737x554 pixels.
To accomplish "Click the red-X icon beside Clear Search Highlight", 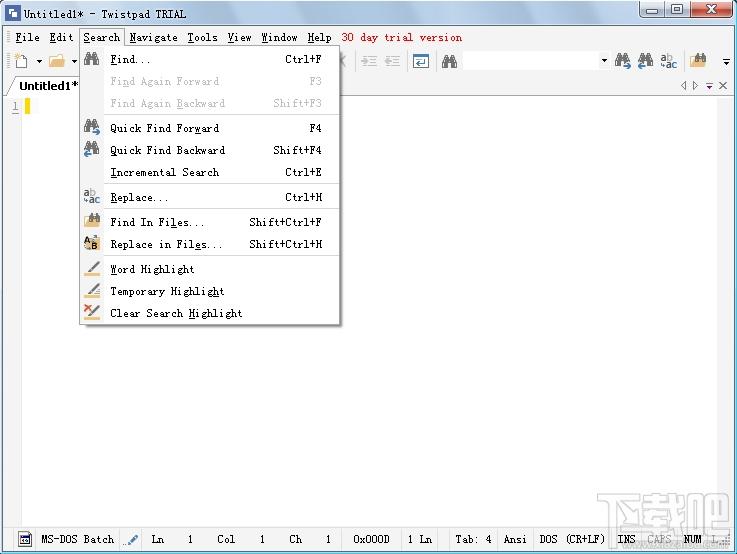I will 92,312.
